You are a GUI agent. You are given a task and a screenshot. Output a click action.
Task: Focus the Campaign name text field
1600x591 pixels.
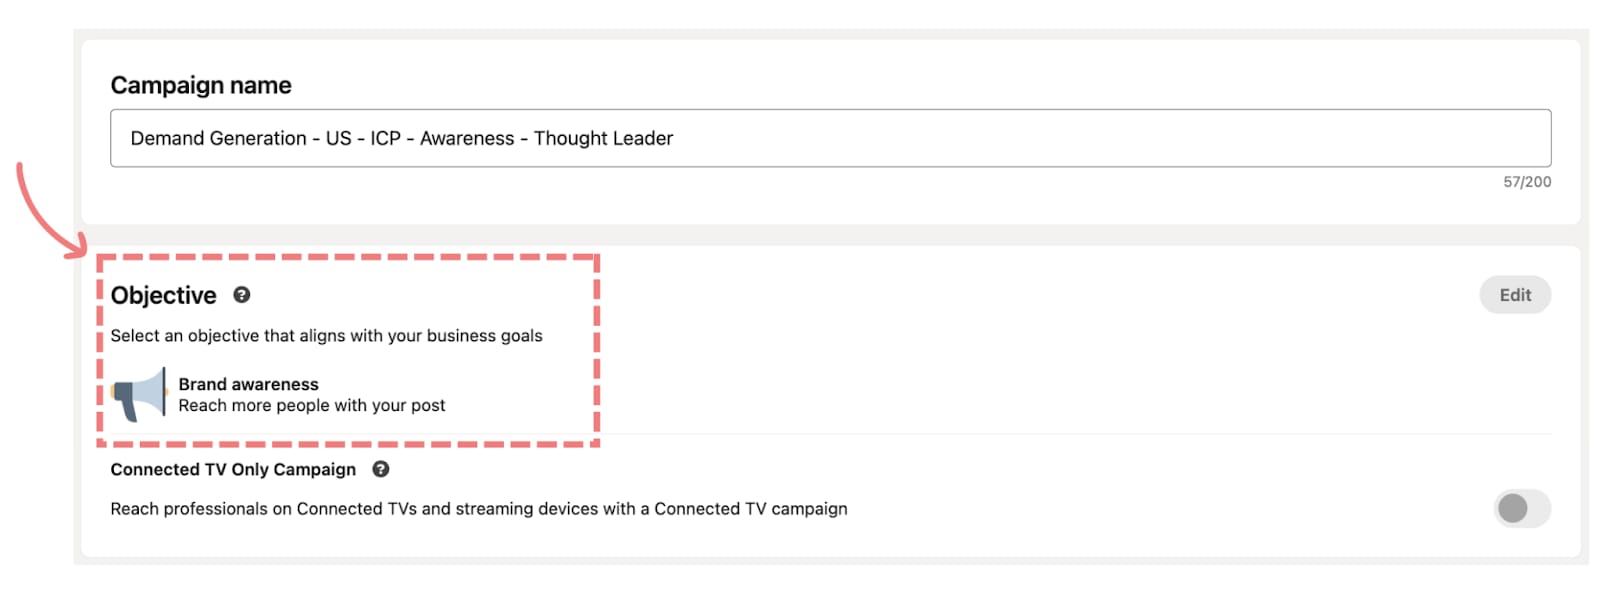(830, 138)
